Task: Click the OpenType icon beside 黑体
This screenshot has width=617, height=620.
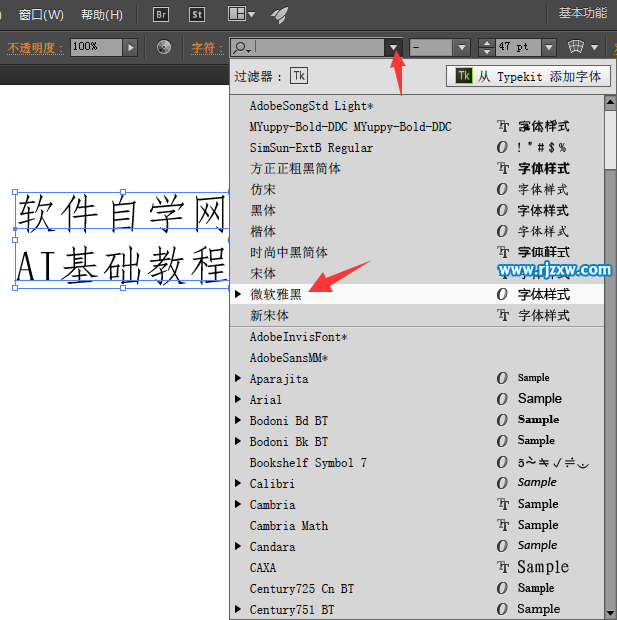Action: coord(502,210)
